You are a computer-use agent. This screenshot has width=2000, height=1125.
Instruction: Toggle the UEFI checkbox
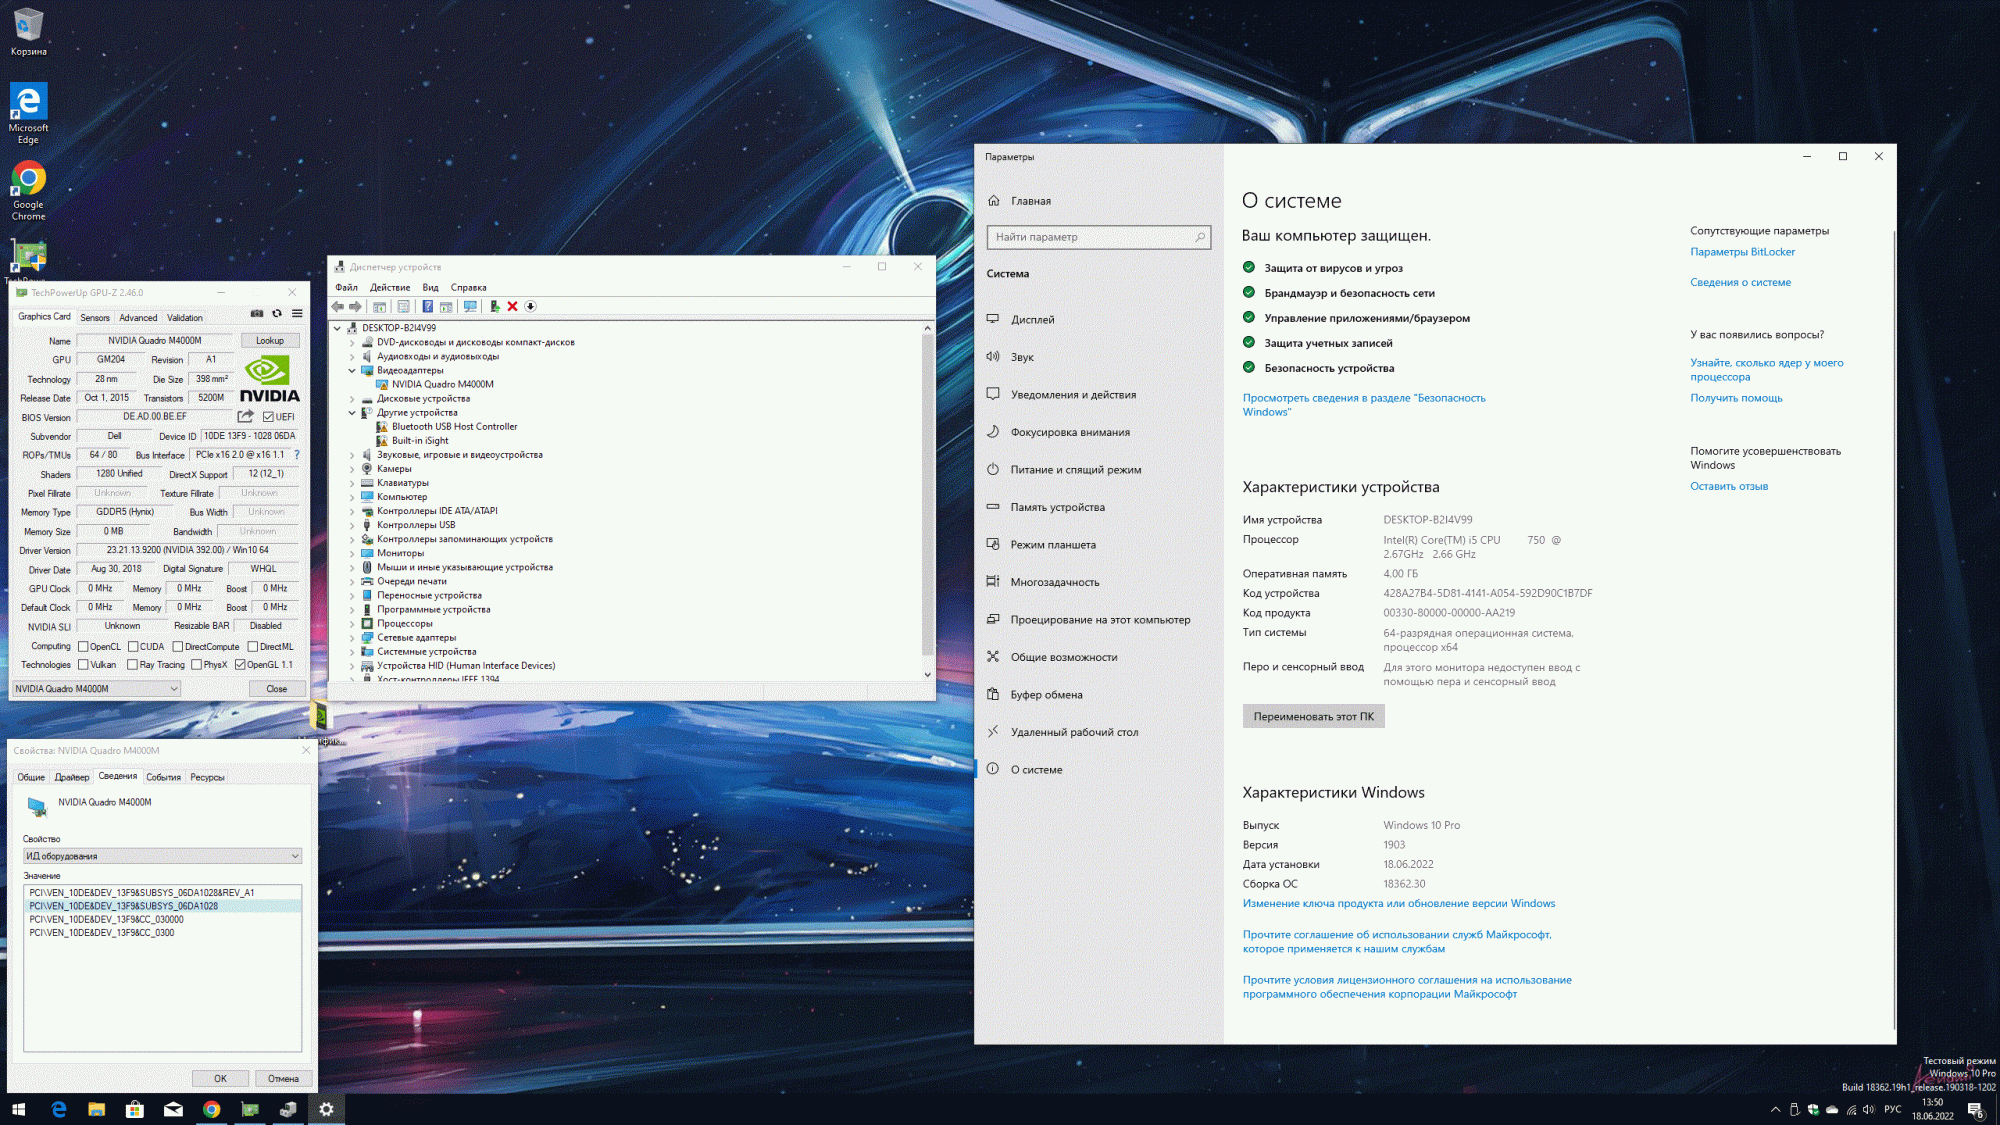click(268, 417)
